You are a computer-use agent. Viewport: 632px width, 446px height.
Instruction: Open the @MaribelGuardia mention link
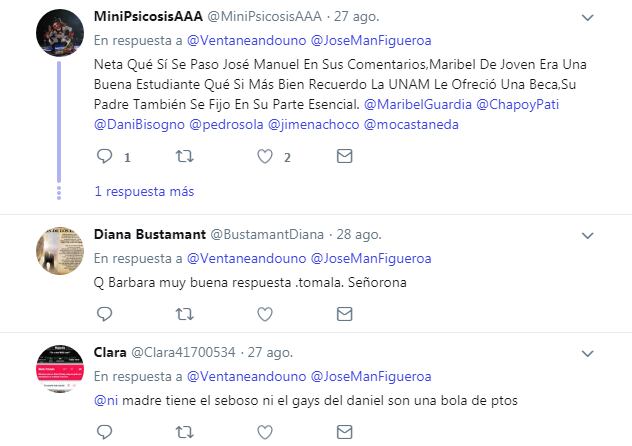[x=418, y=104]
